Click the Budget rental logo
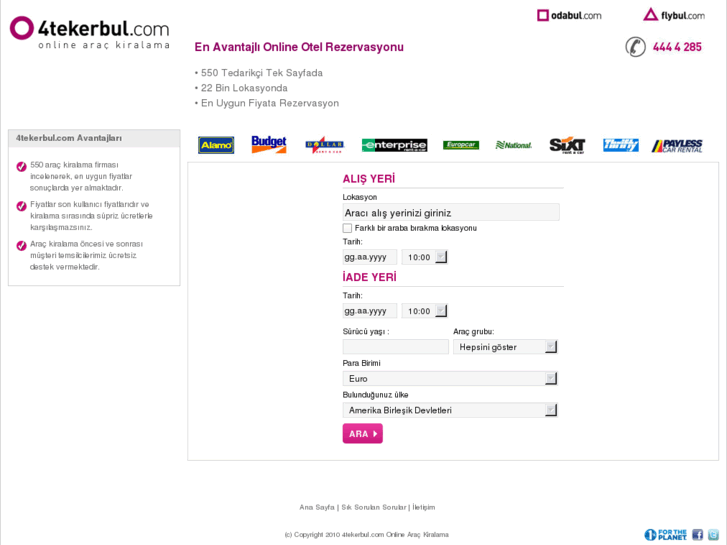Viewport: 727px width, 545px height. (x=269, y=145)
